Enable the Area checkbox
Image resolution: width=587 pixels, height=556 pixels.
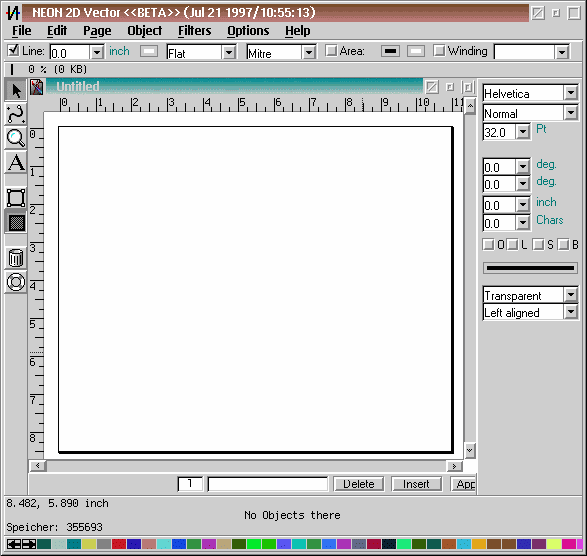pyautogui.click(x=331, y=51)
